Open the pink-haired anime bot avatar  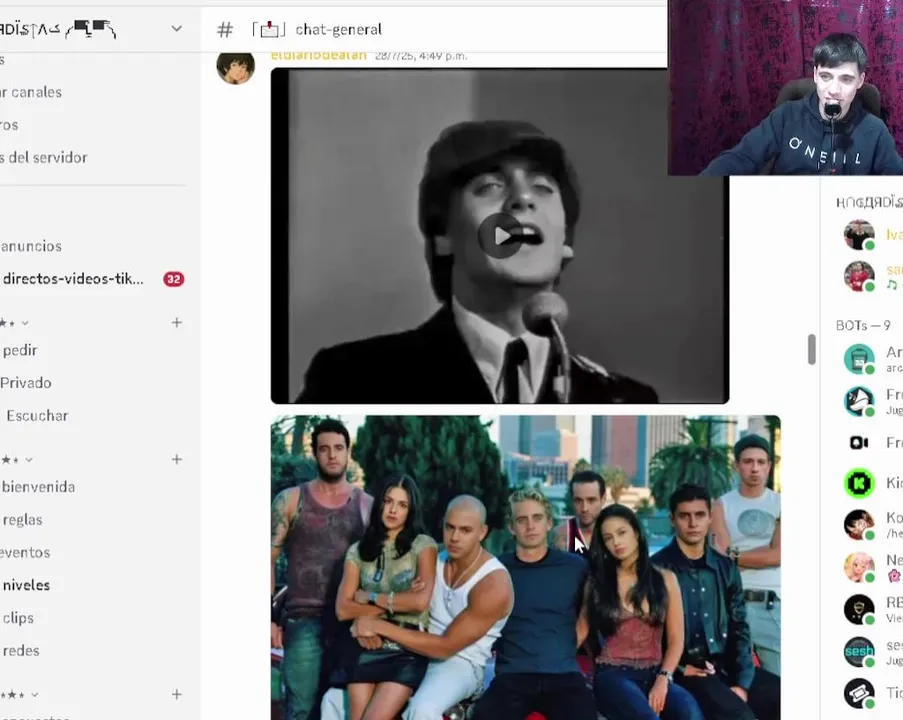tap(859, 567)
